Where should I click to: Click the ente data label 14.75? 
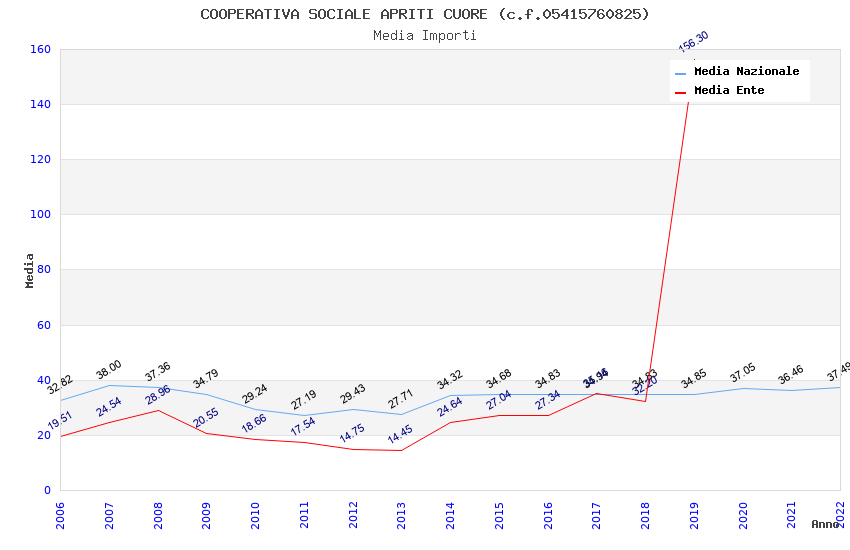[352, 433]
